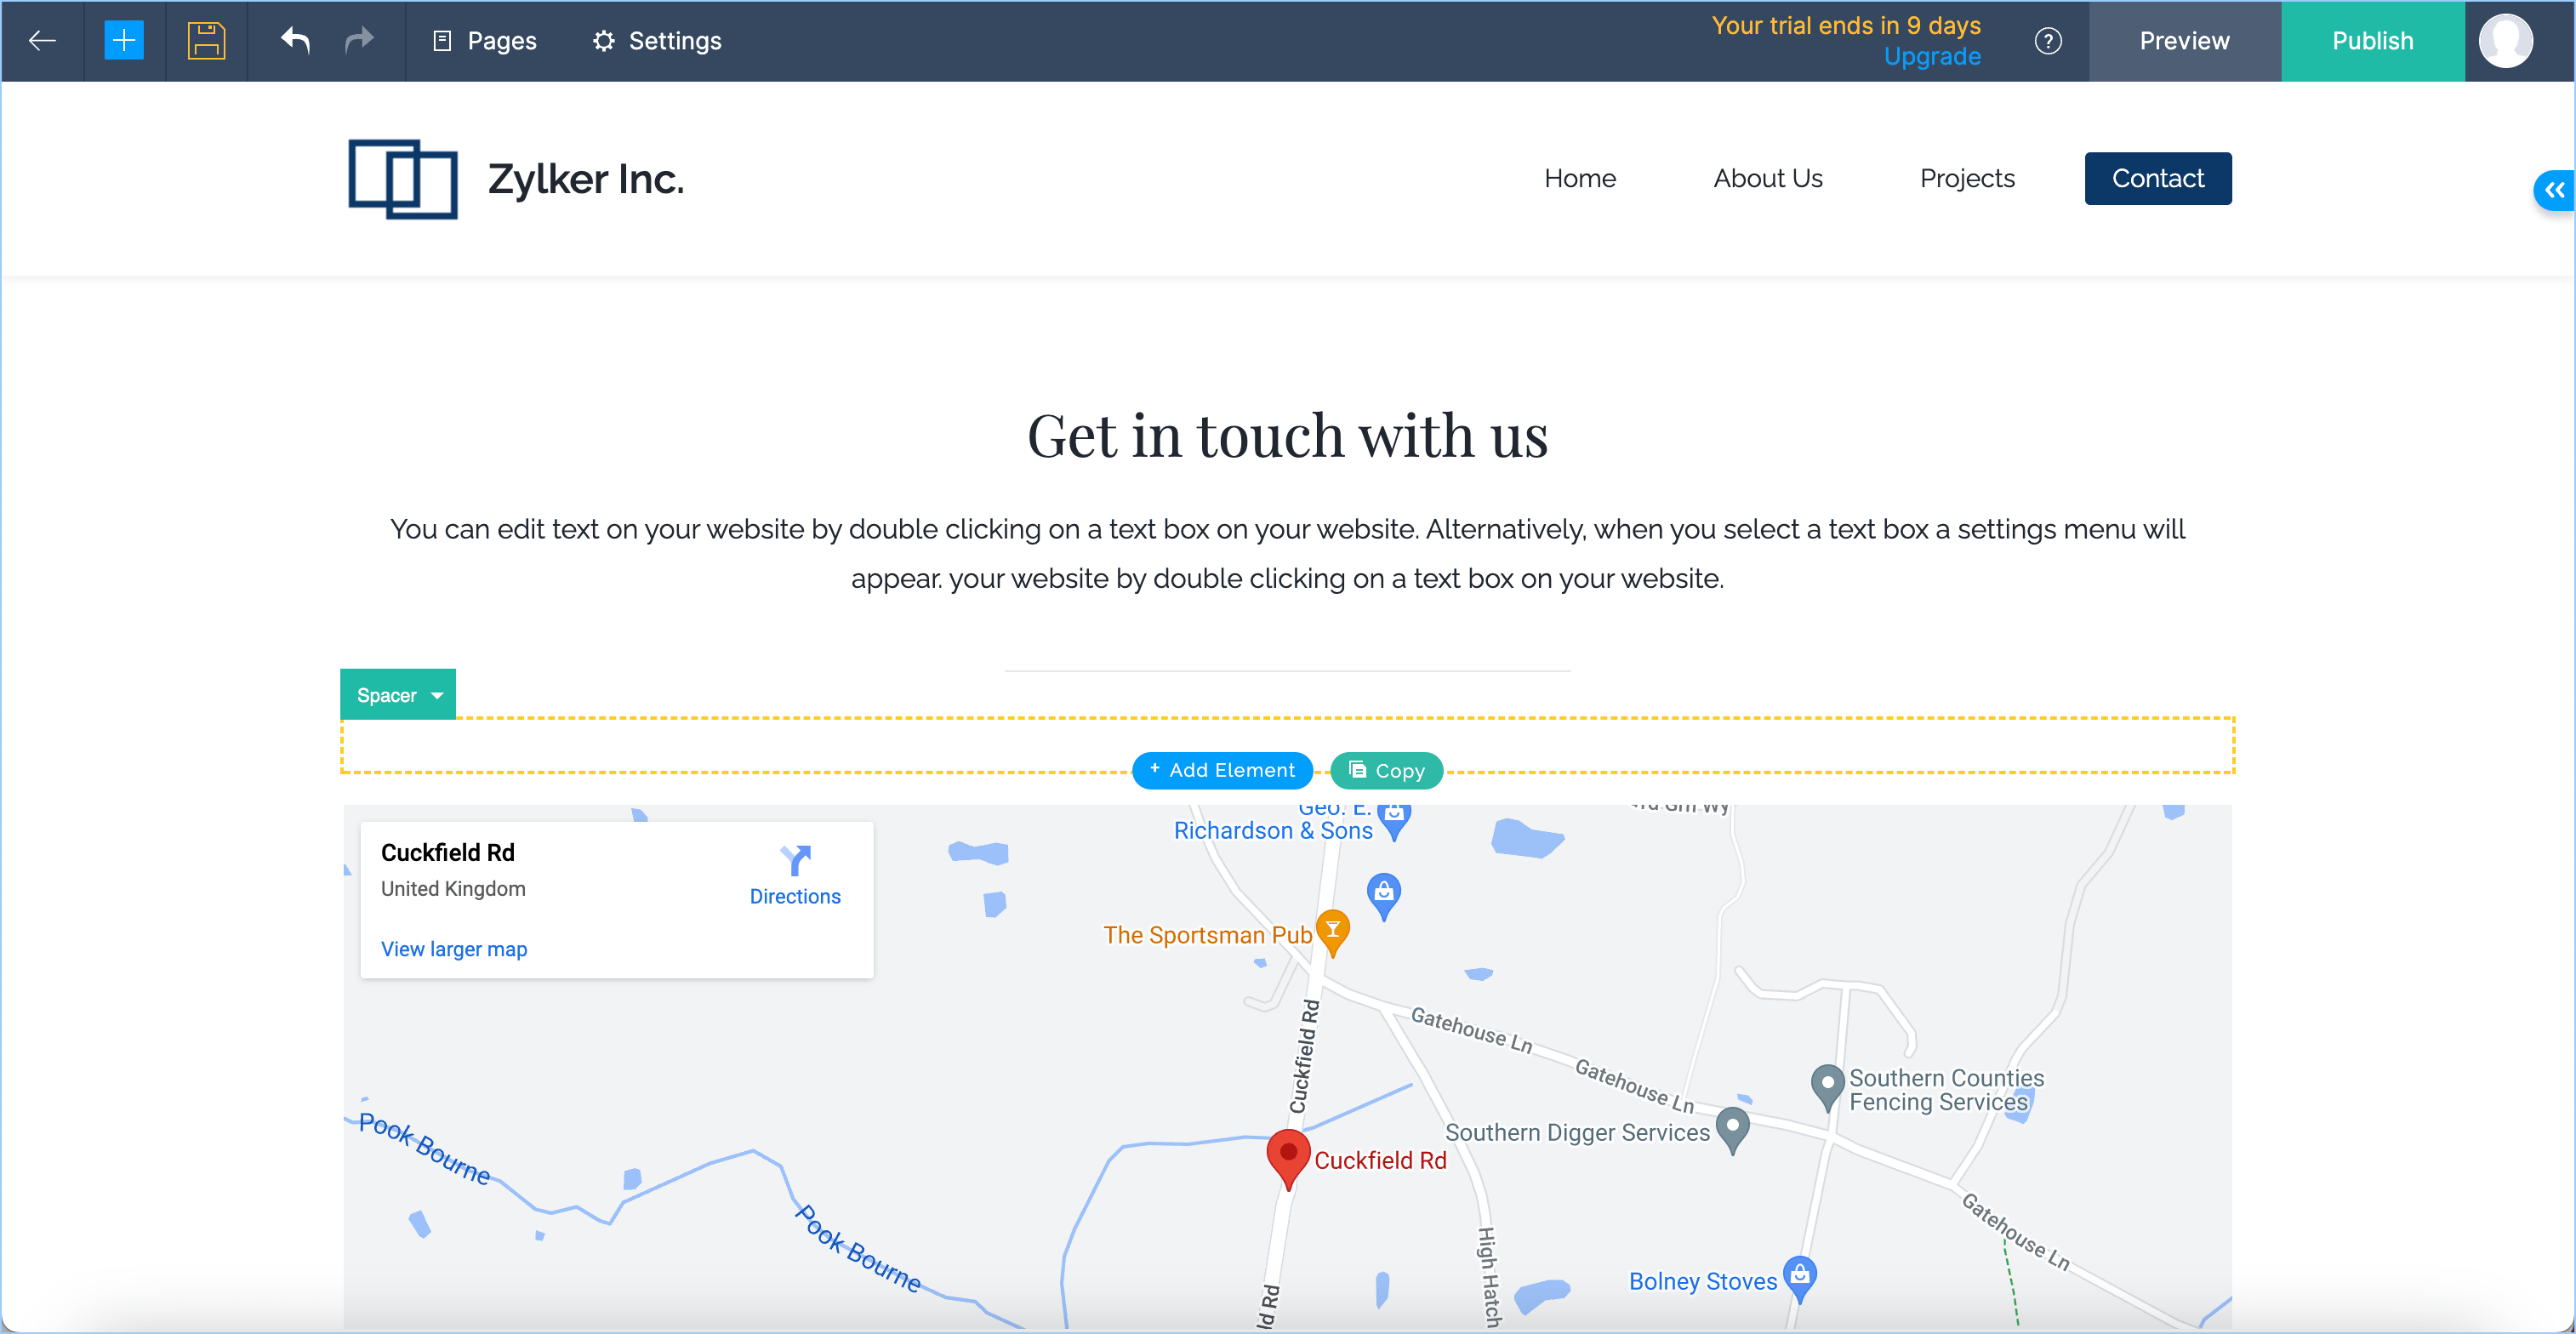Expand the collapsed side panel chevron
The image size is (2576, 1334).
pos(2554,190)
